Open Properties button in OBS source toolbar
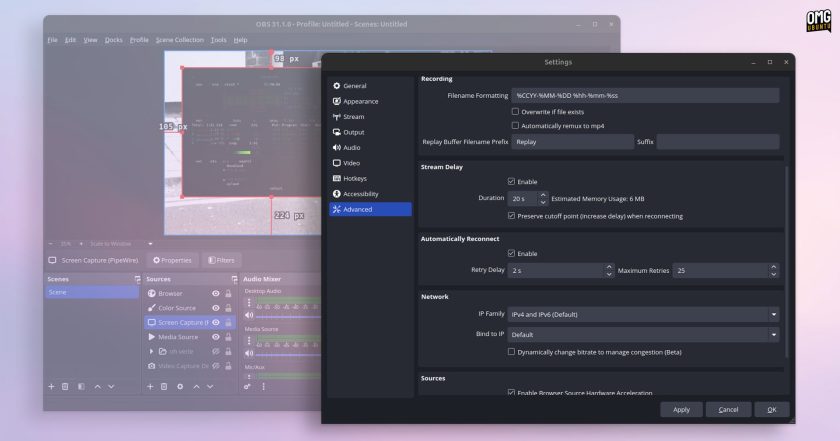Viewport: 840px width, 441px height. tap(172, 260)
